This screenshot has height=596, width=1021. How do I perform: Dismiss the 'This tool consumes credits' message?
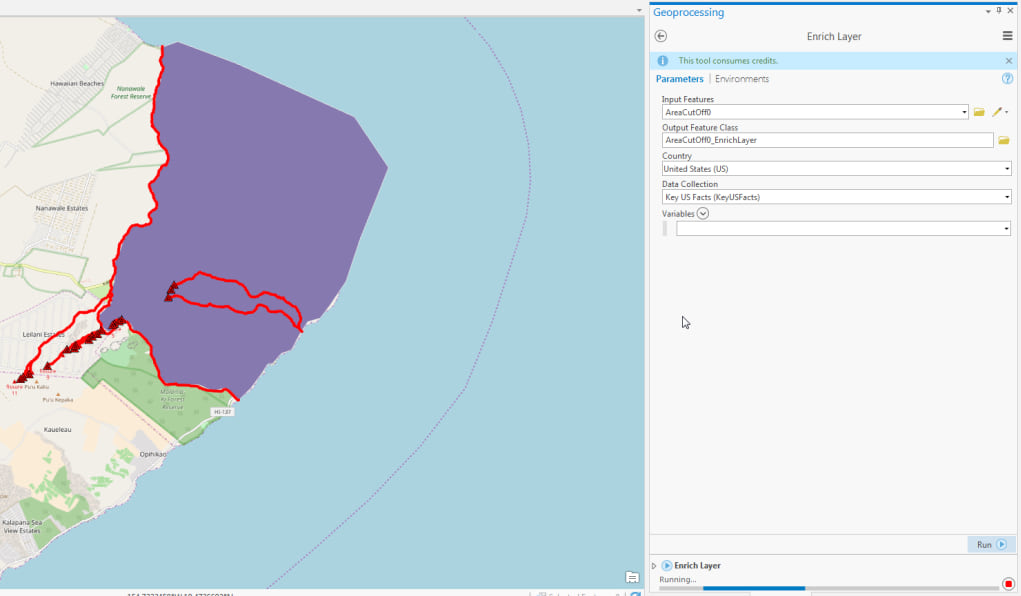(1009, 61)
